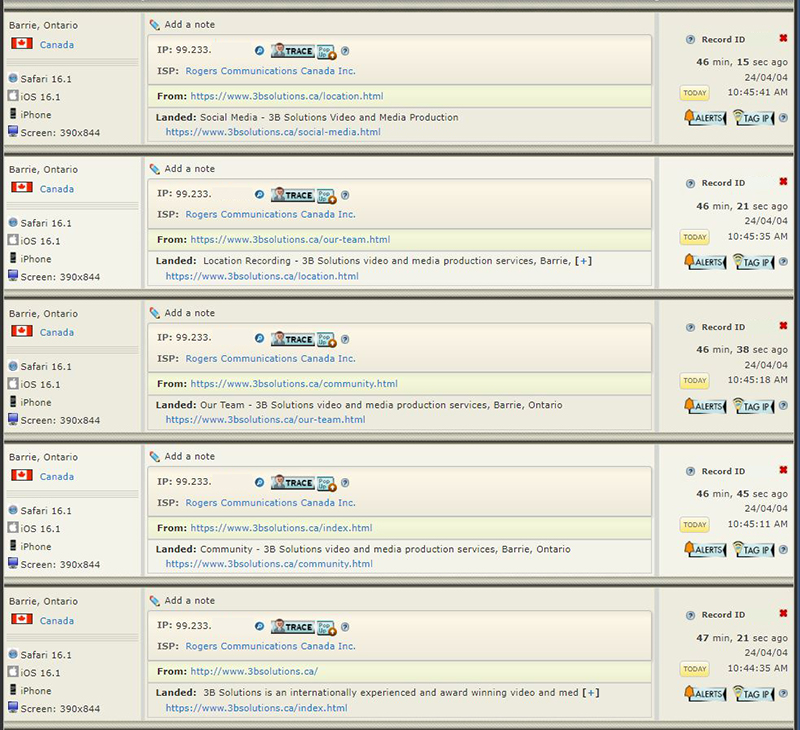This screenshot has width=800, height=730.
Task: Open ALERTS for the 10:45:11 AM record
Action: point(705,549)
